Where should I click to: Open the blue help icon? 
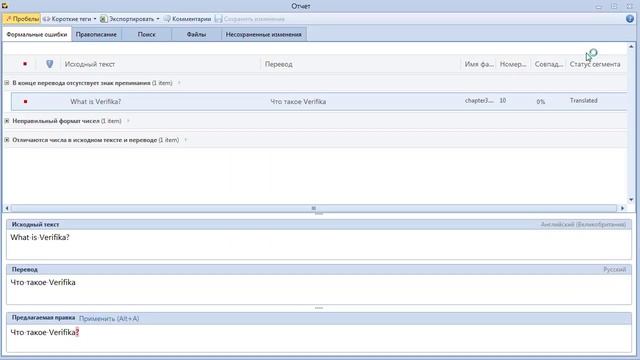coord(630,19)
